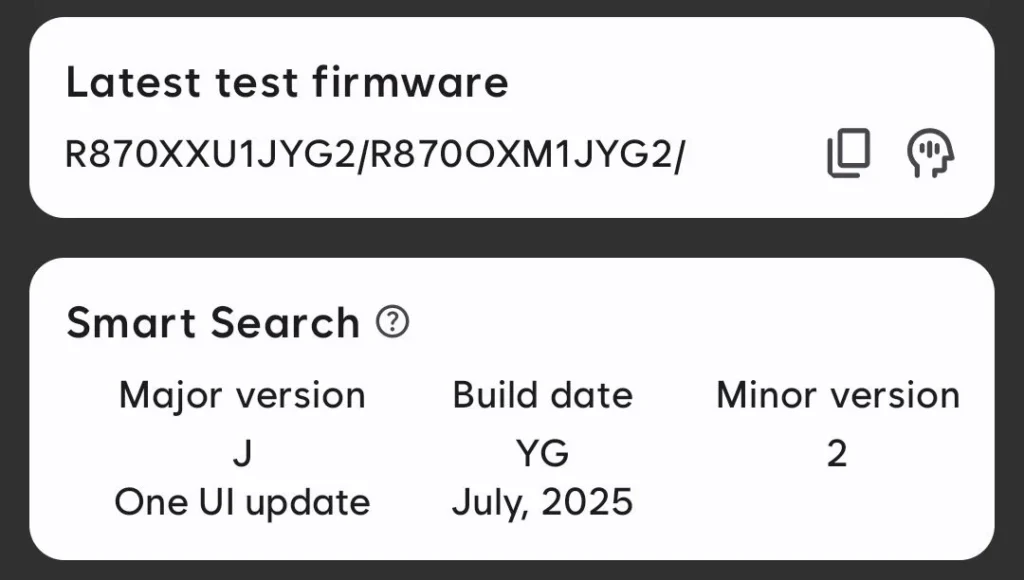This screenshot has width=1024, height=580.
Task: Click the speech-analysis head icon on the right
Action: point(930,152)
